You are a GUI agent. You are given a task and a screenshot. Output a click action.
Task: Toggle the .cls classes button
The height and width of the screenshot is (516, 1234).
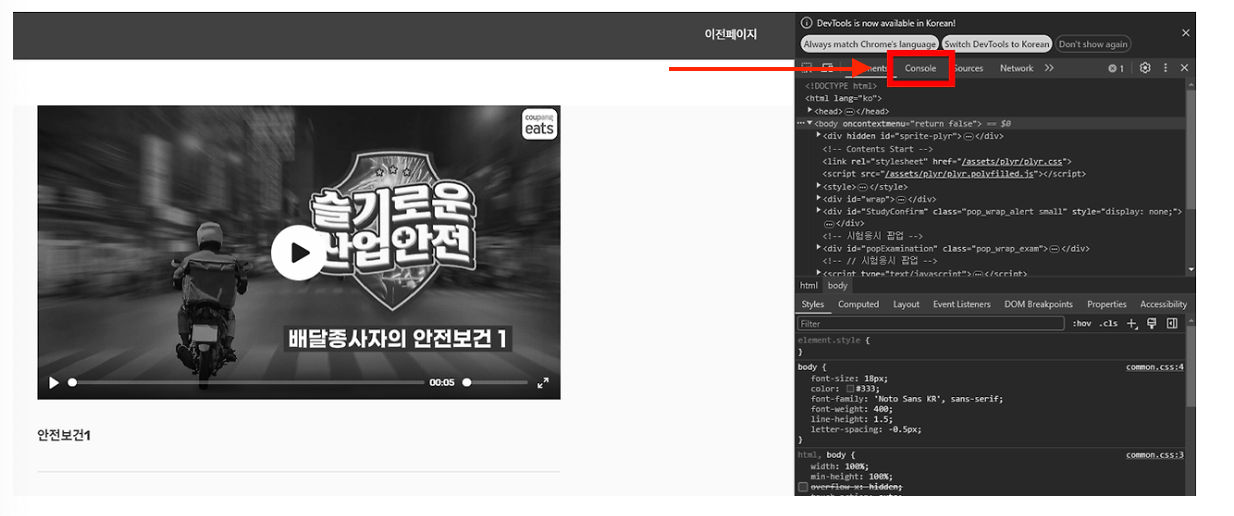pos(1108,324)
